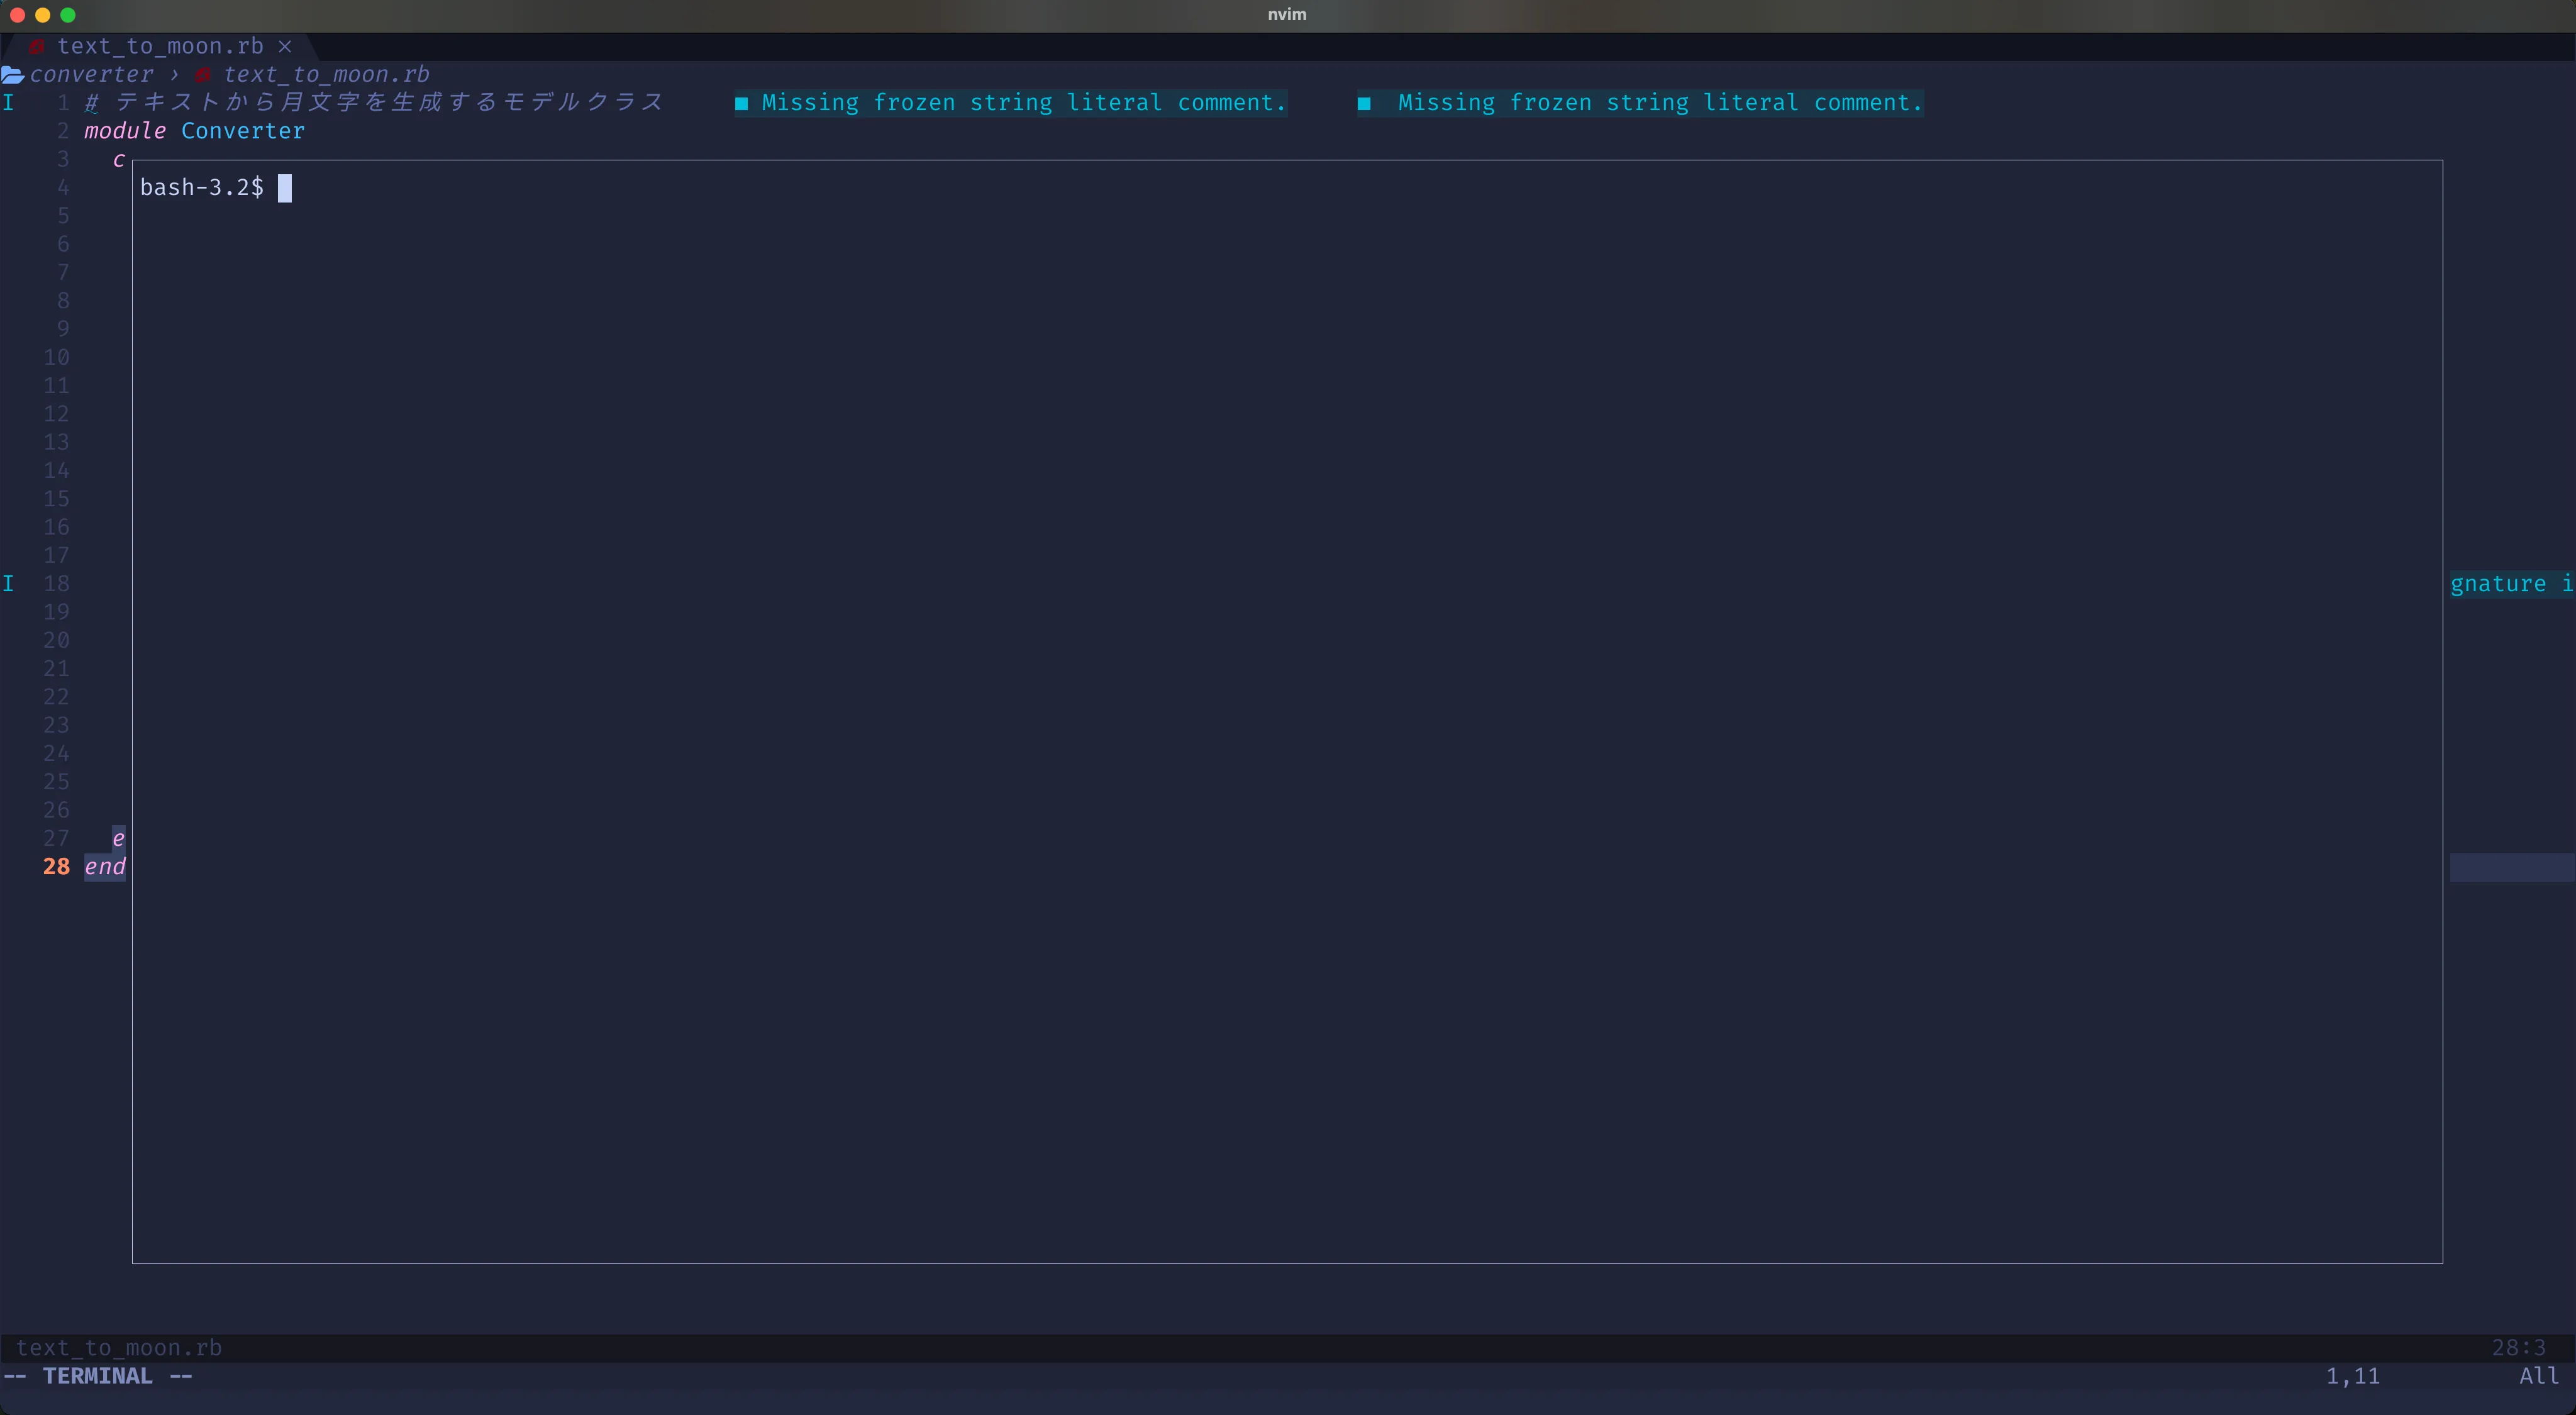The width and height of the screenshot is (2576, 1415).
Task: Click the info diagnostic sign on line 18
Action: [x=9, y=584]
